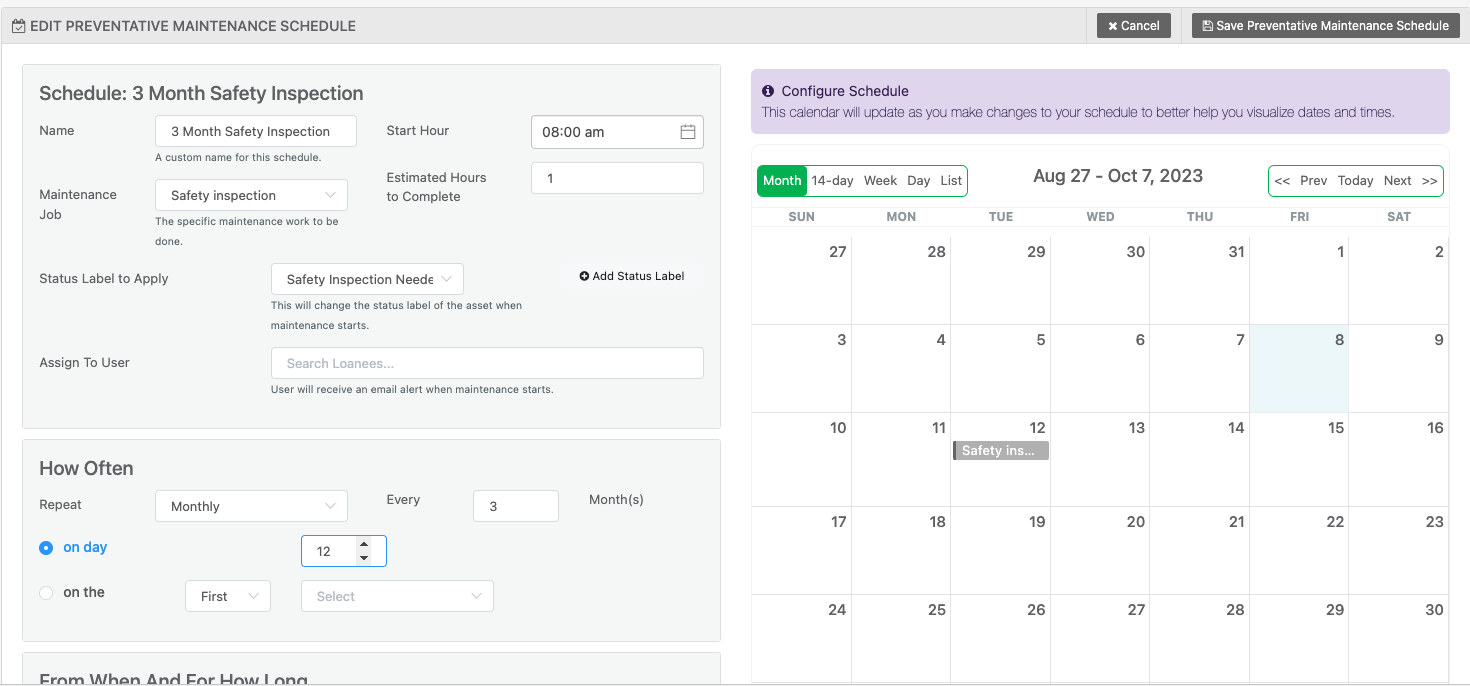
Task: Click the info icon beside Configure Schedule
Action: pyautogui.click(x=768, y=91)
